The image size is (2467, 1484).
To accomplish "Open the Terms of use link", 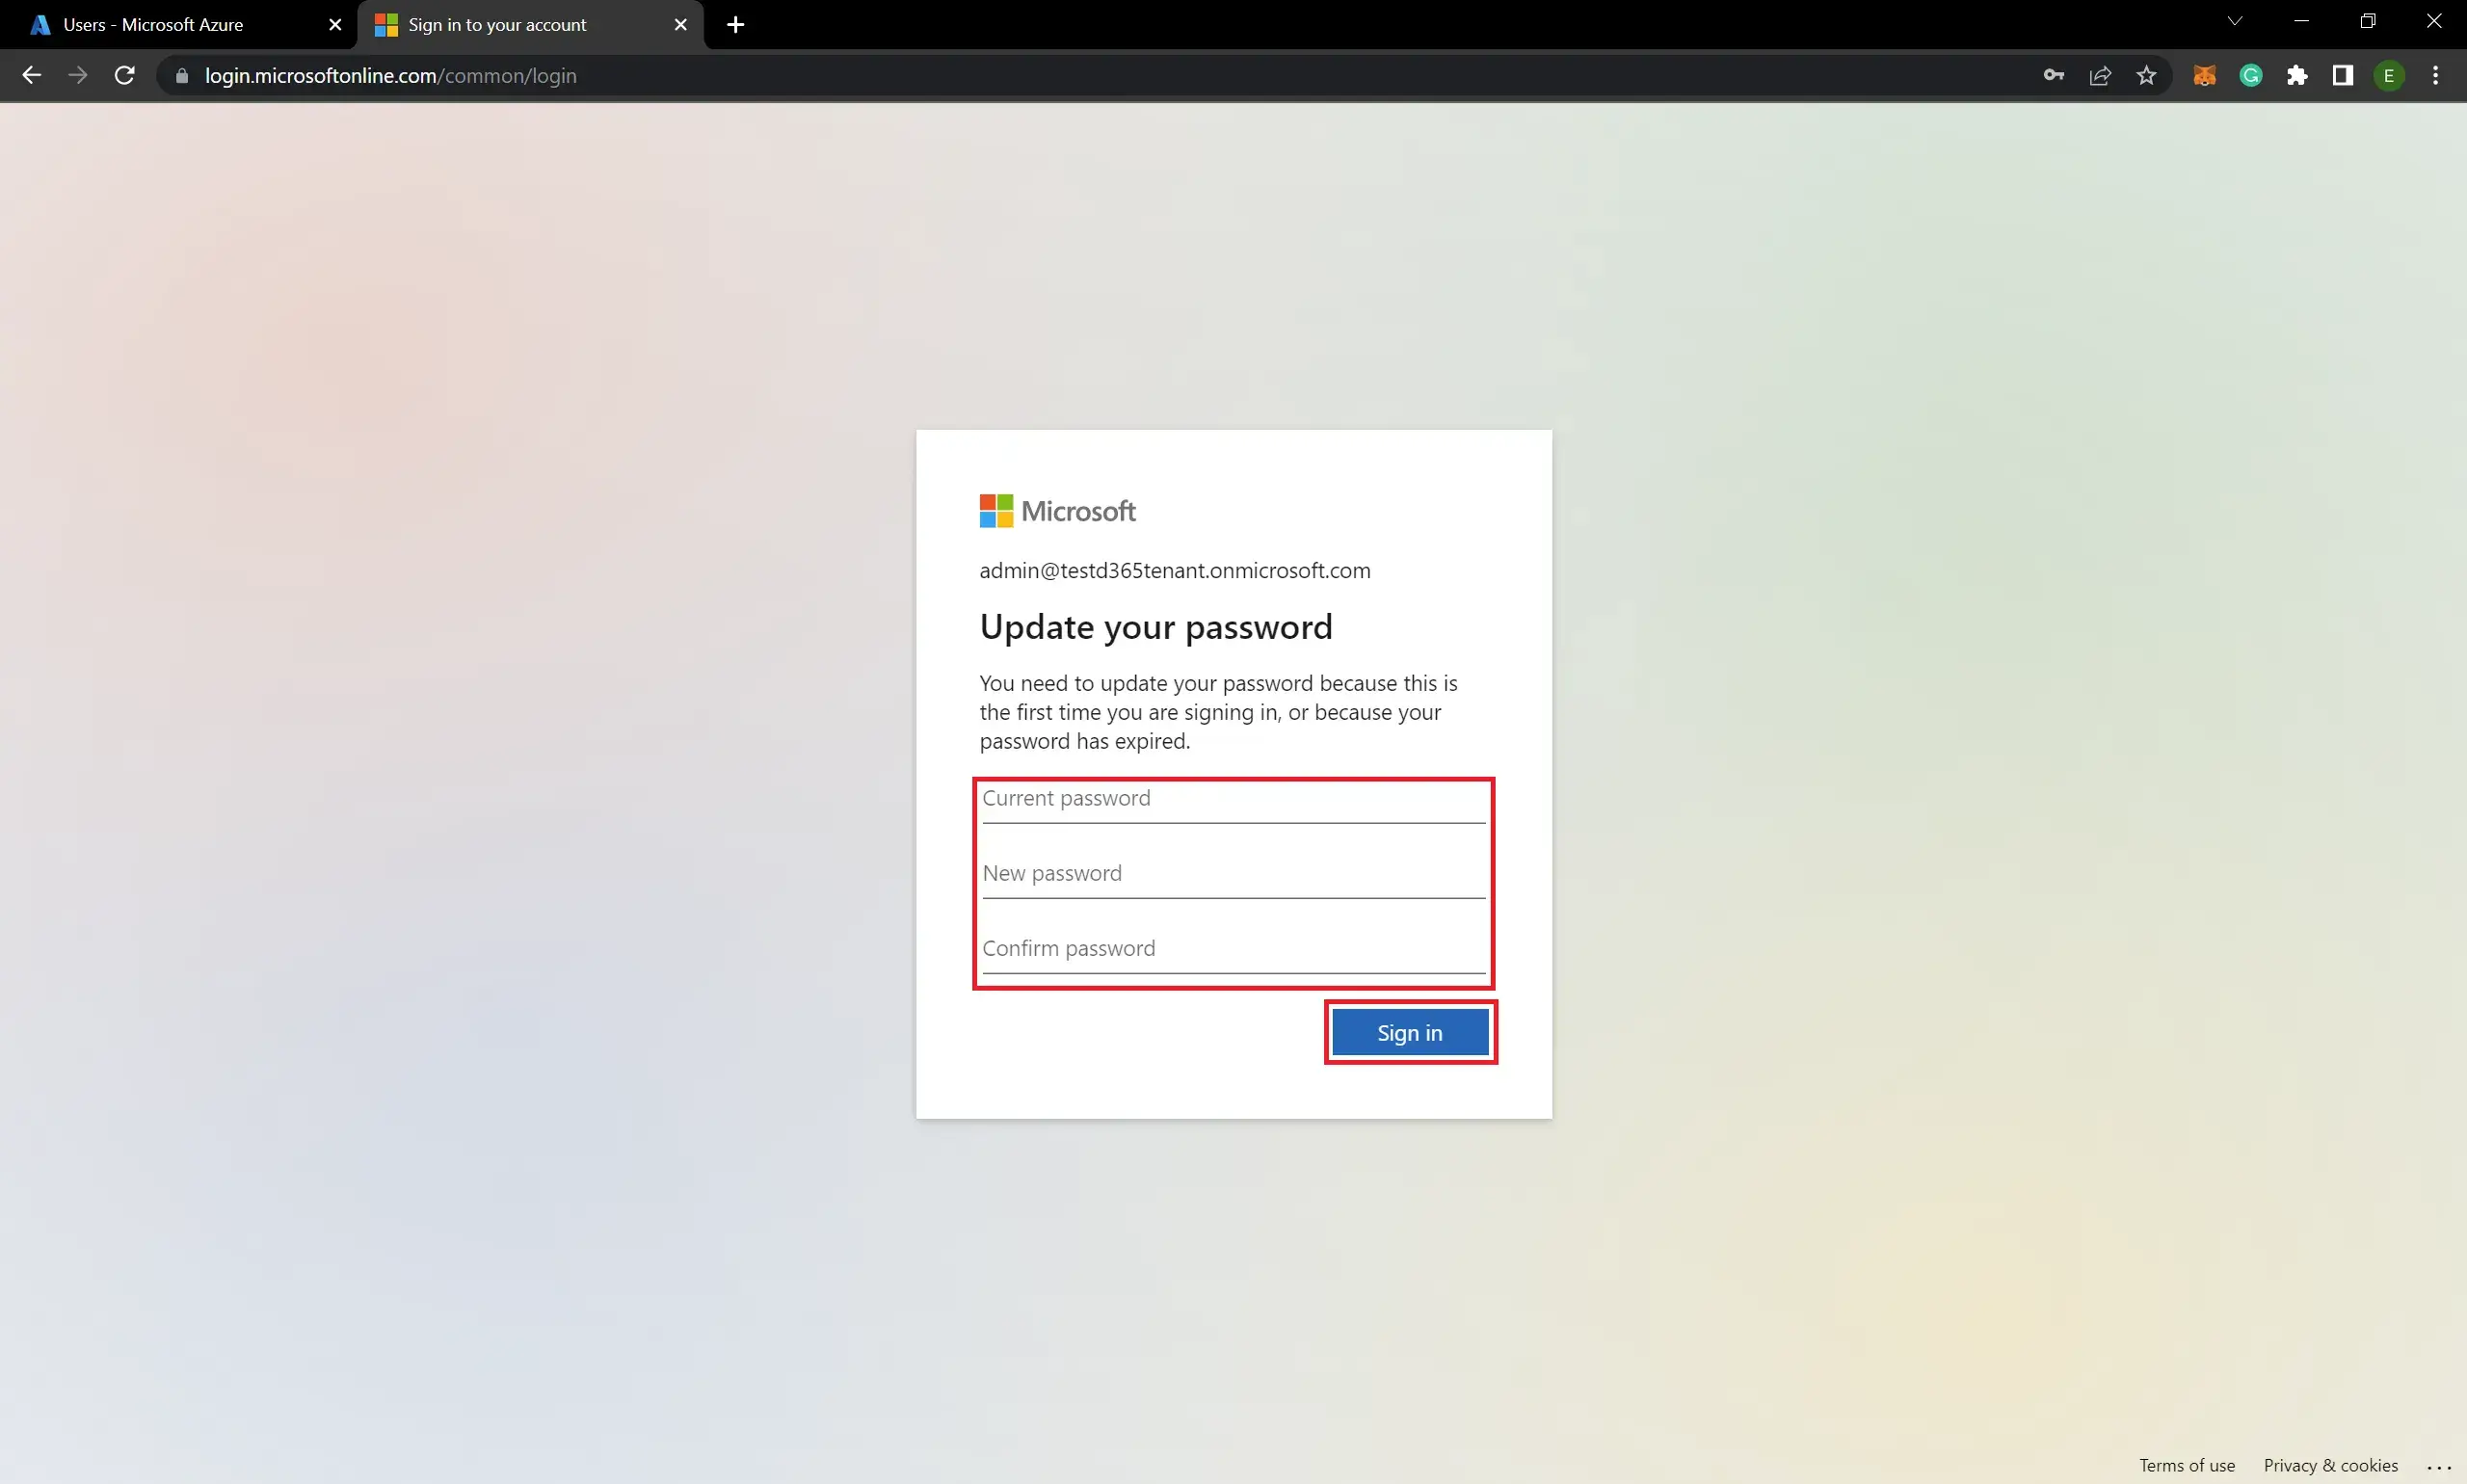I will pyautogui.click(x=2187, y=1466).
